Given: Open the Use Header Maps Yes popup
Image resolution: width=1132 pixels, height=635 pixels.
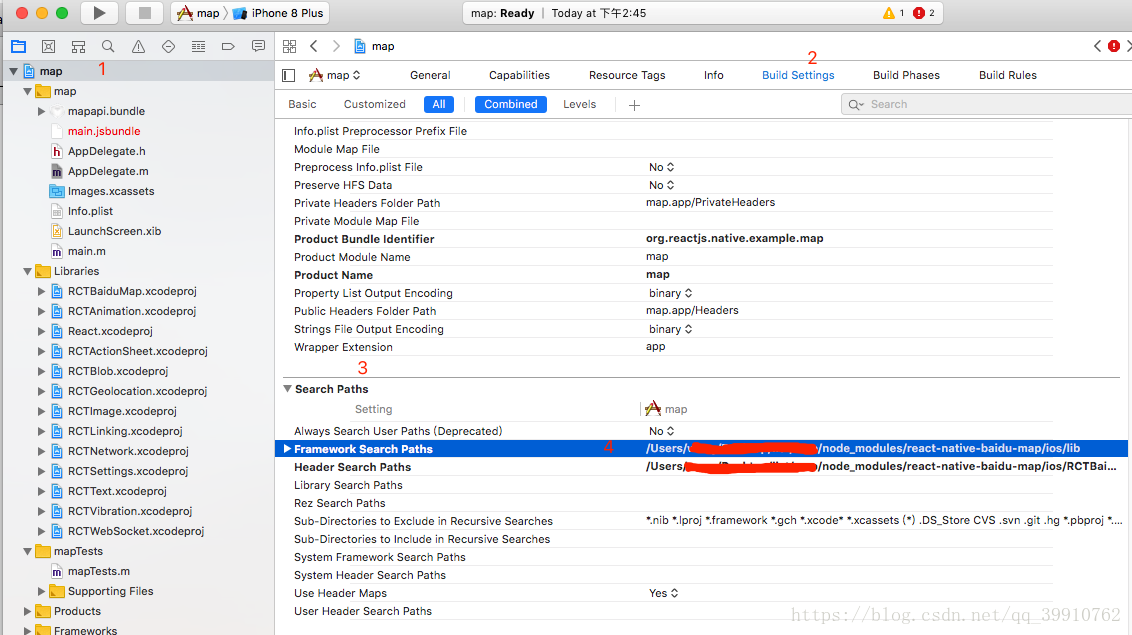Looking at the screenshot, I should tap(663, 593).
